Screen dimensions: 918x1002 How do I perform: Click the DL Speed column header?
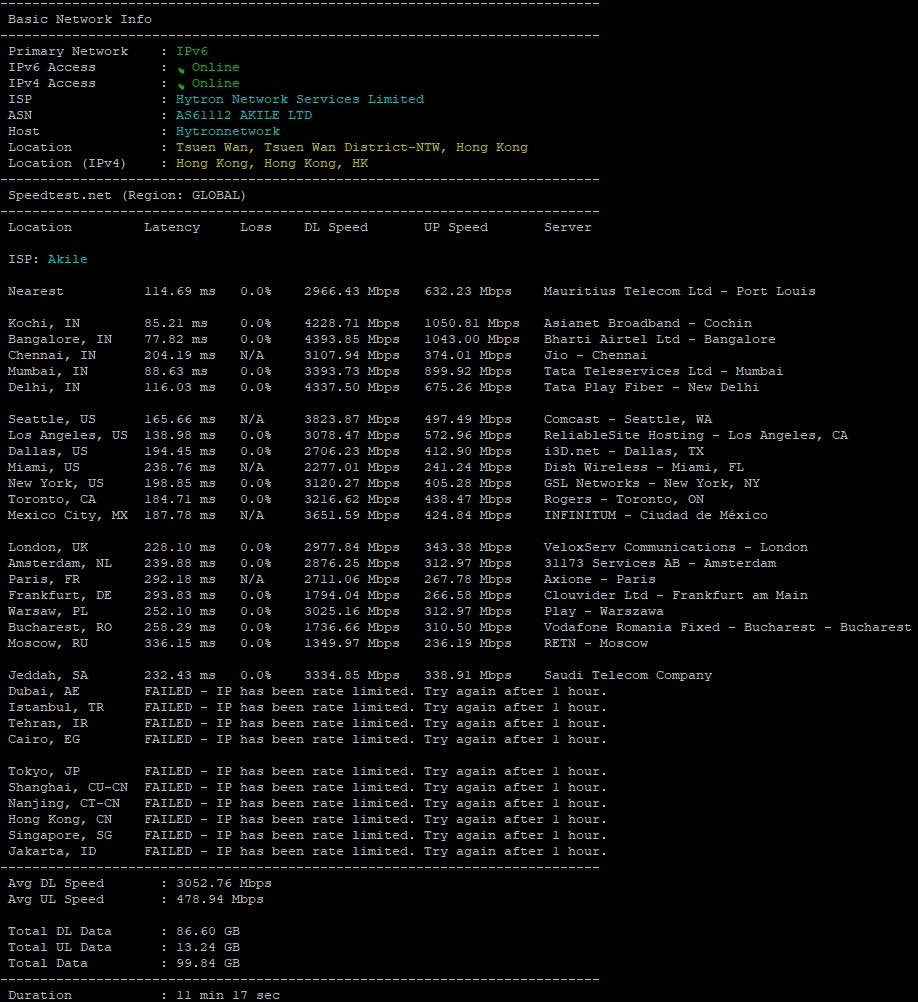[336, 227]
